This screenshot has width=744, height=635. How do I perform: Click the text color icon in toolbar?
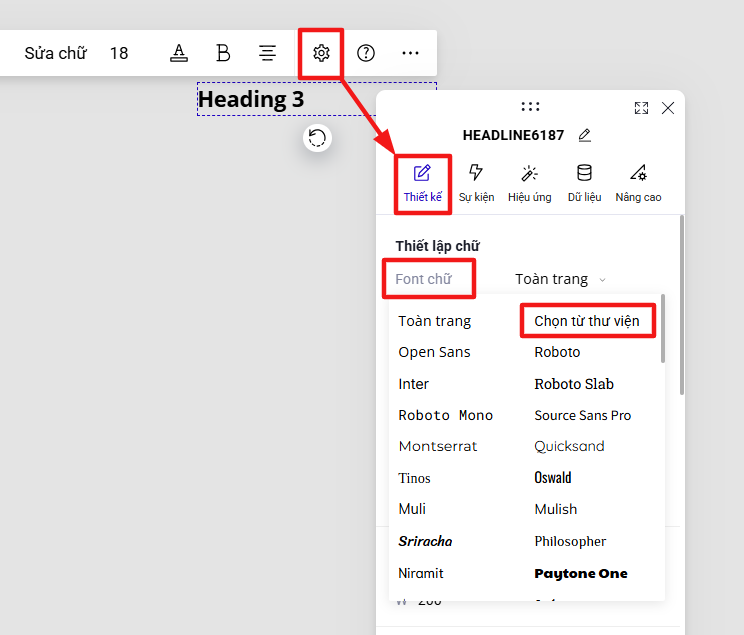179,53
